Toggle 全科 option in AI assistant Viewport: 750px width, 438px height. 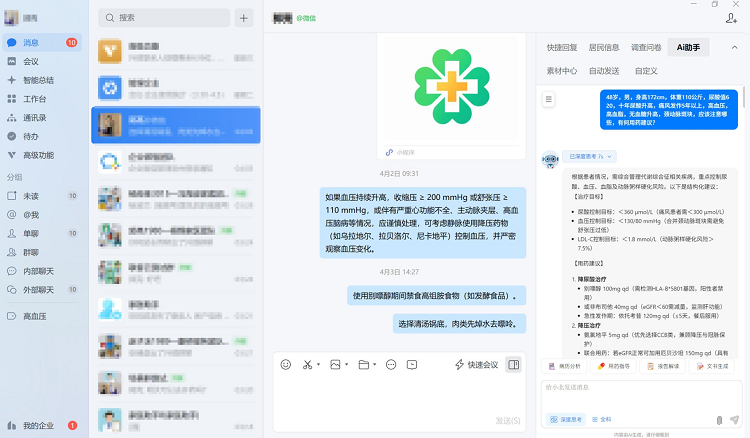tap(602, 420)
